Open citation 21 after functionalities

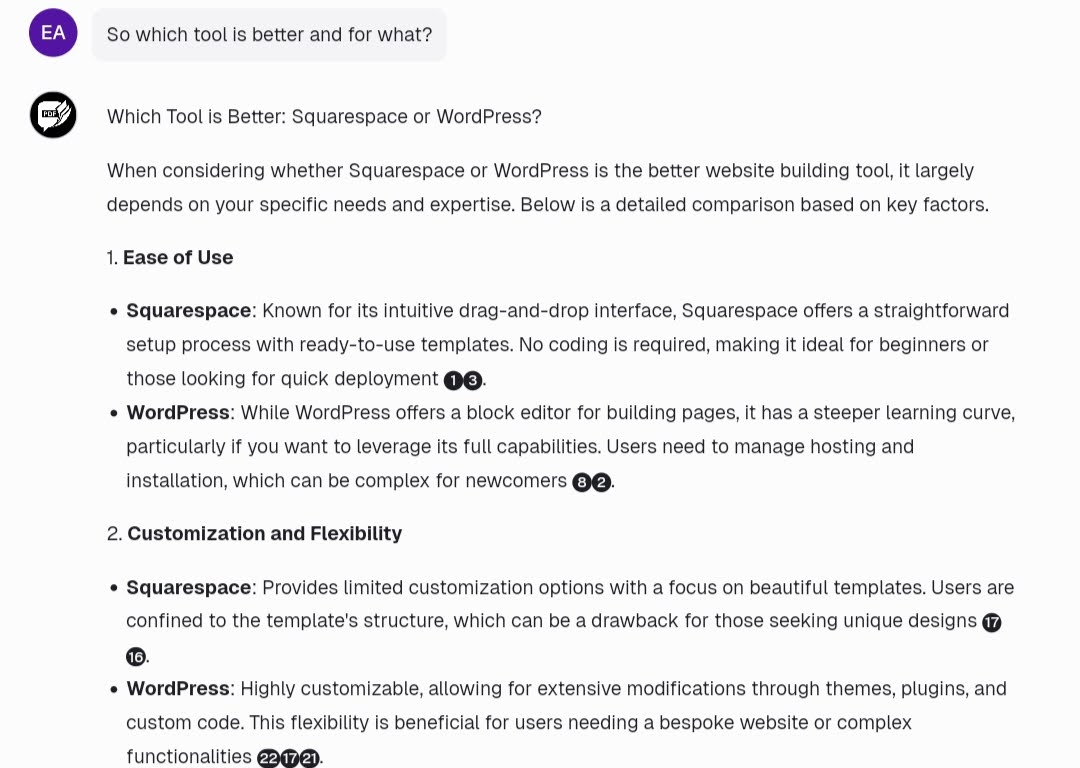310,758
